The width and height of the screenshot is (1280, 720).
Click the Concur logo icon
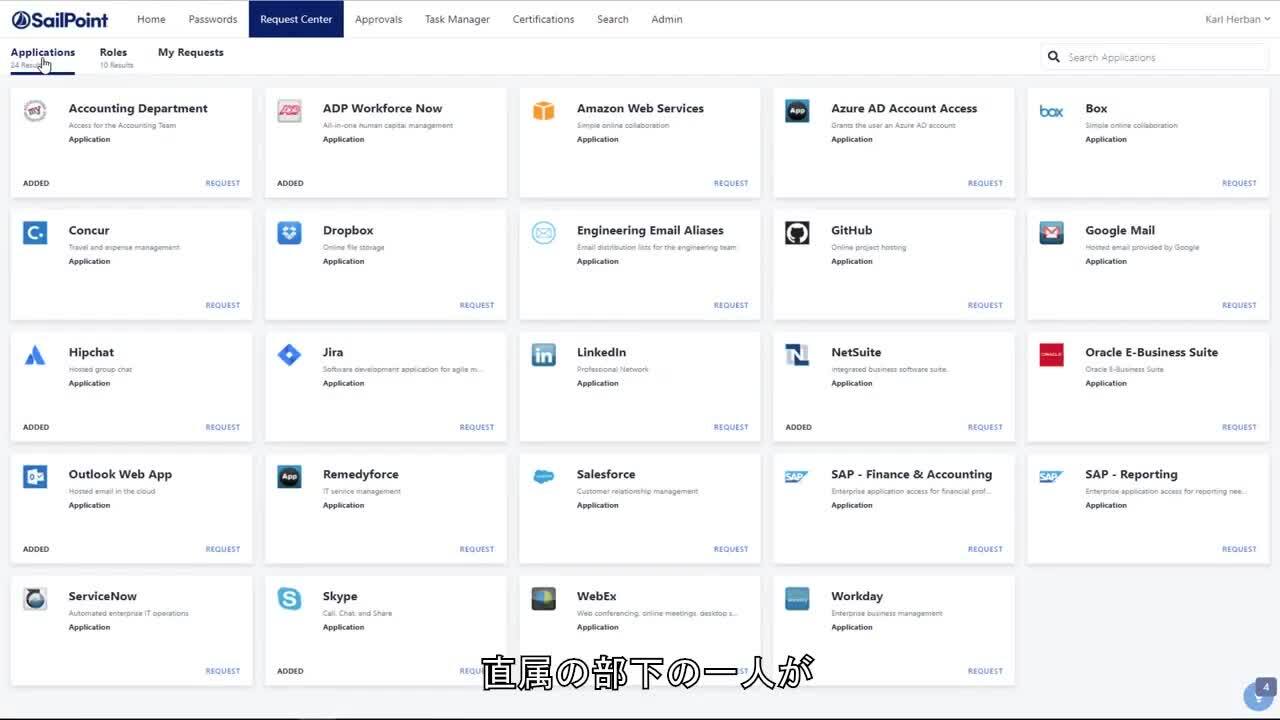[35, 233]
